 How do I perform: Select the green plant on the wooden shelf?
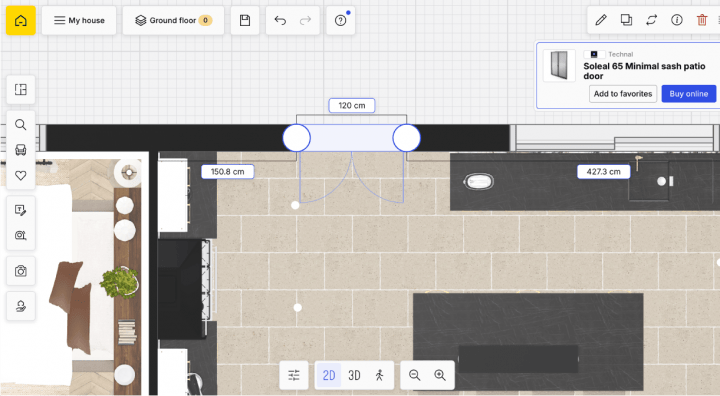click(x=119, y=283)
